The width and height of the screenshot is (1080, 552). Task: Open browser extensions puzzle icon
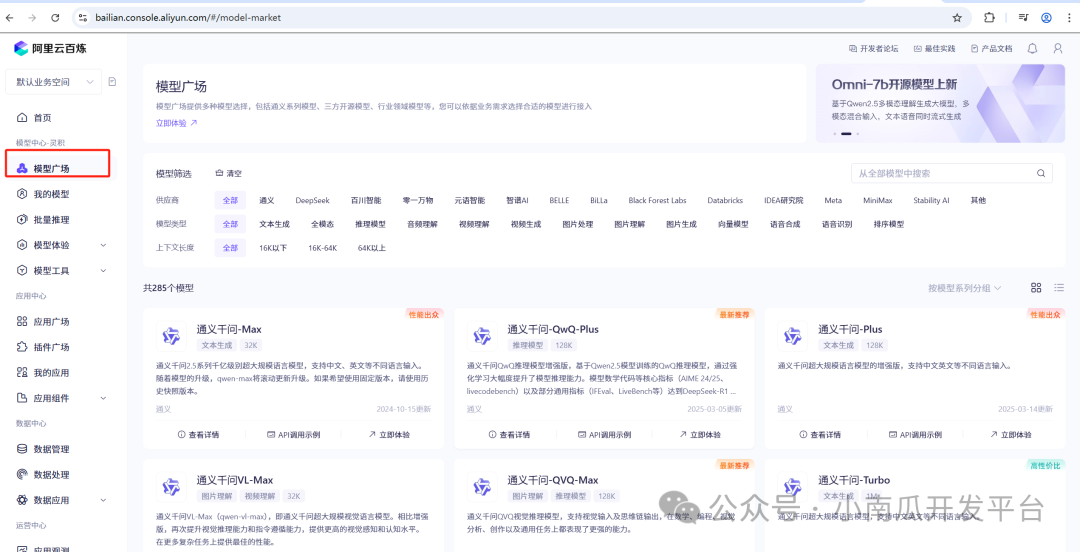[989, 17]
